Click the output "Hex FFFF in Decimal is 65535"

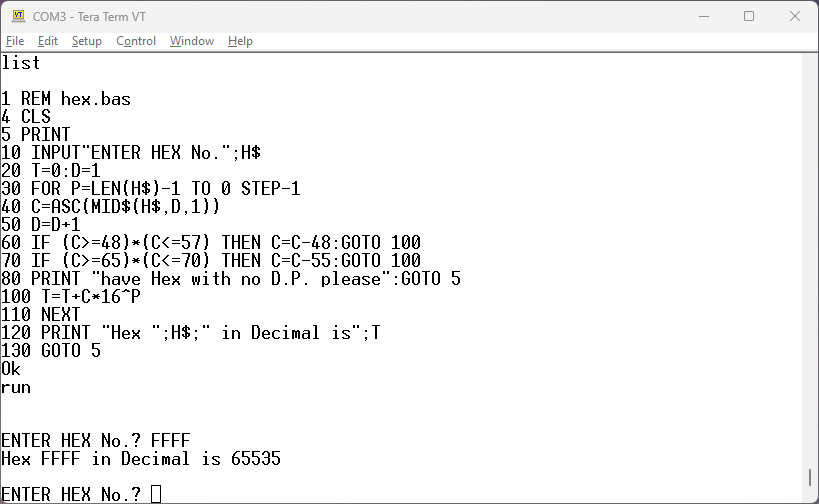pyautogui.click(x=141, y=459)
